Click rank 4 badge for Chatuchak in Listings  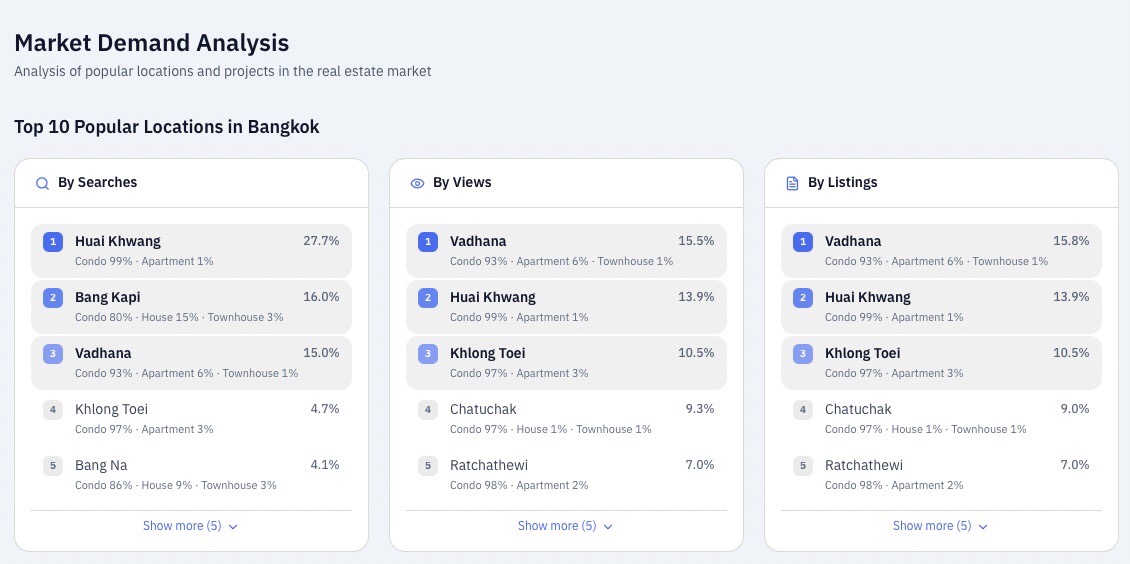coord(803,410)
